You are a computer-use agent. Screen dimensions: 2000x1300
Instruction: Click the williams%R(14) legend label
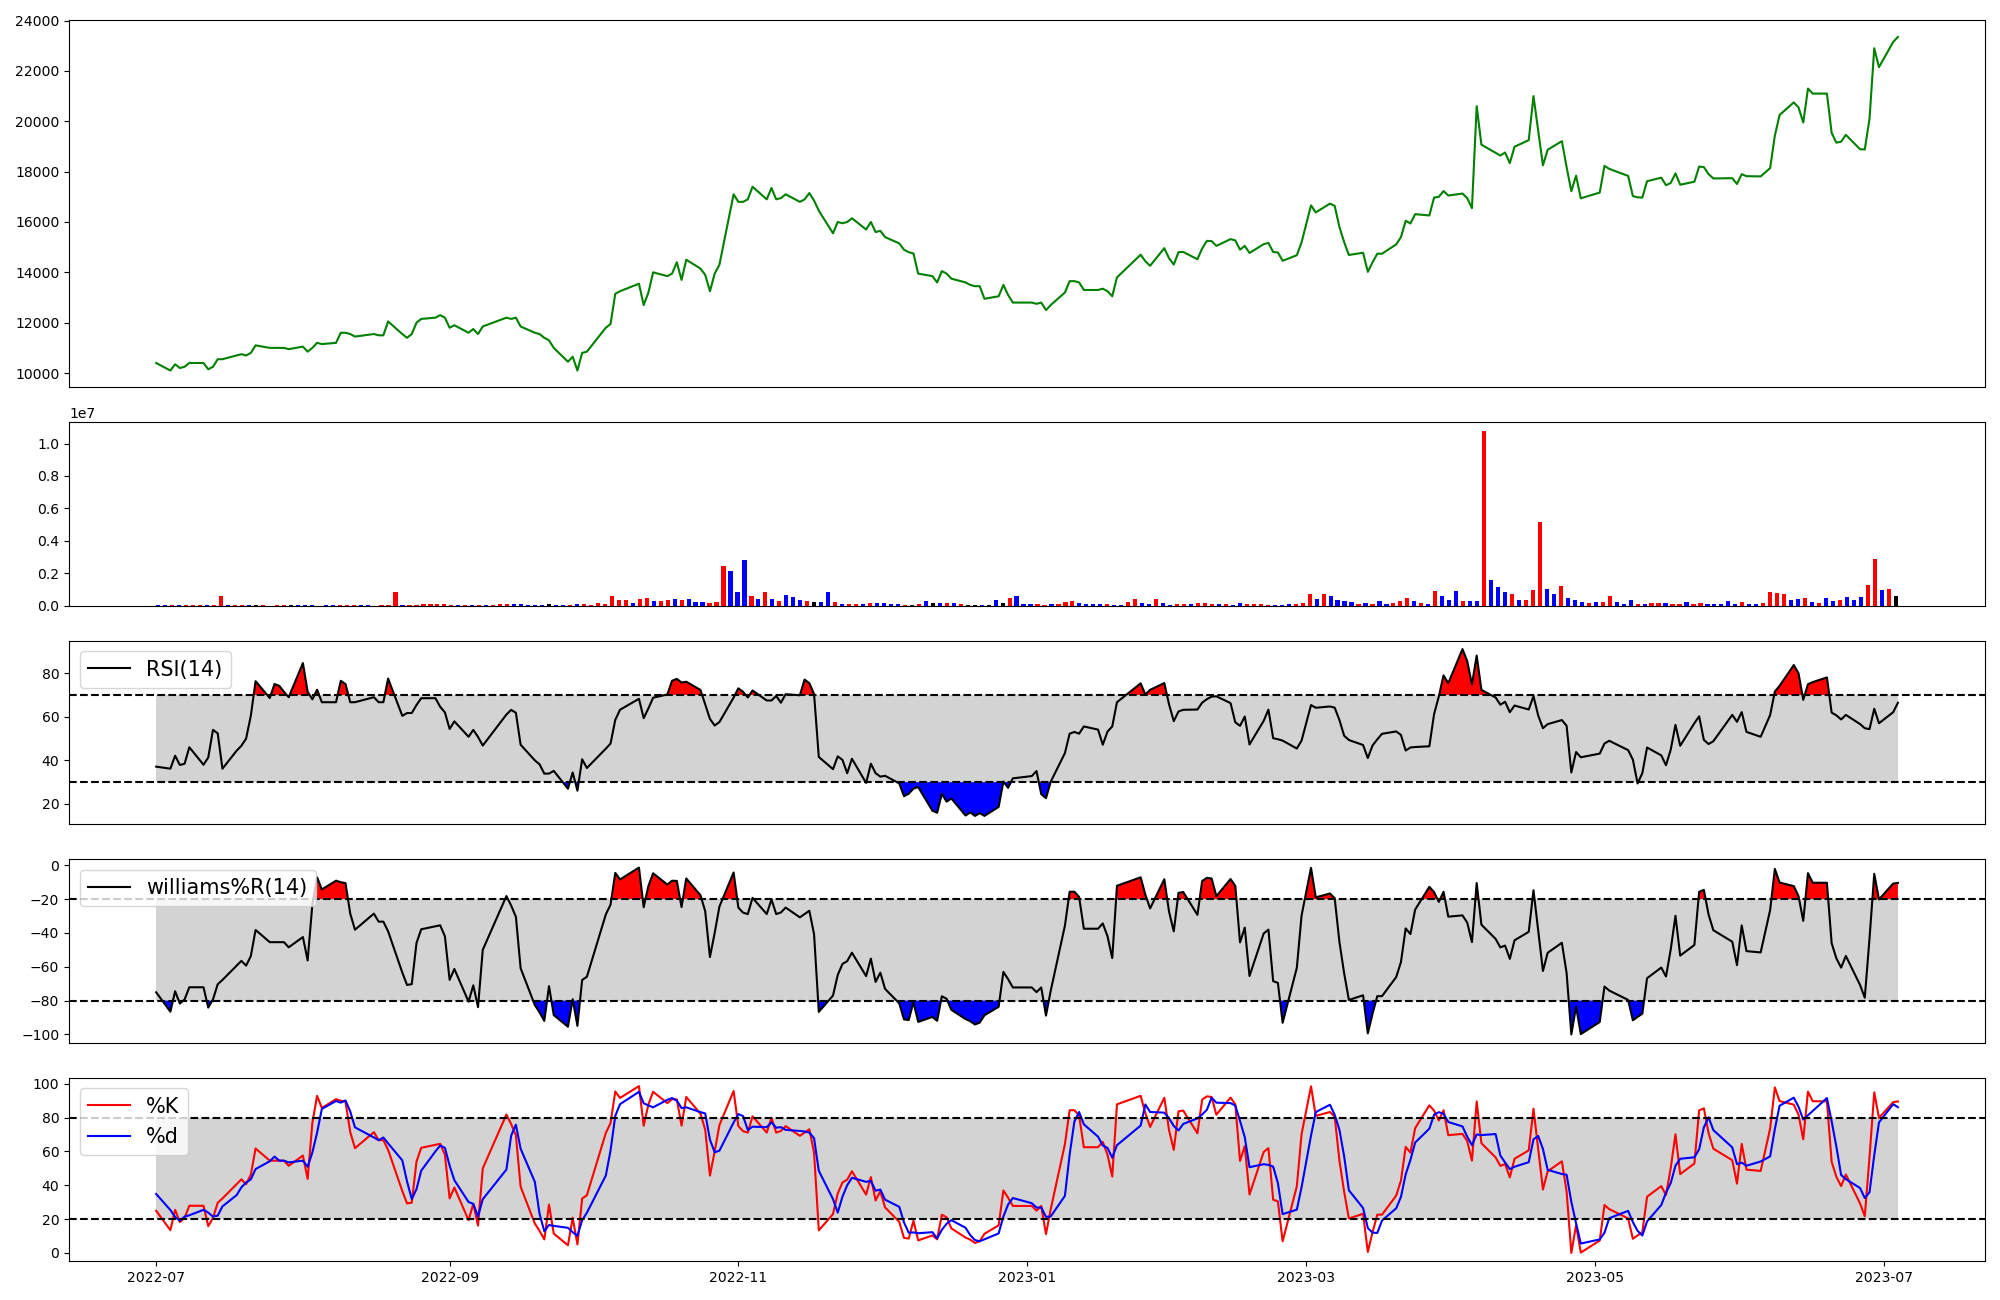(226, 887)
